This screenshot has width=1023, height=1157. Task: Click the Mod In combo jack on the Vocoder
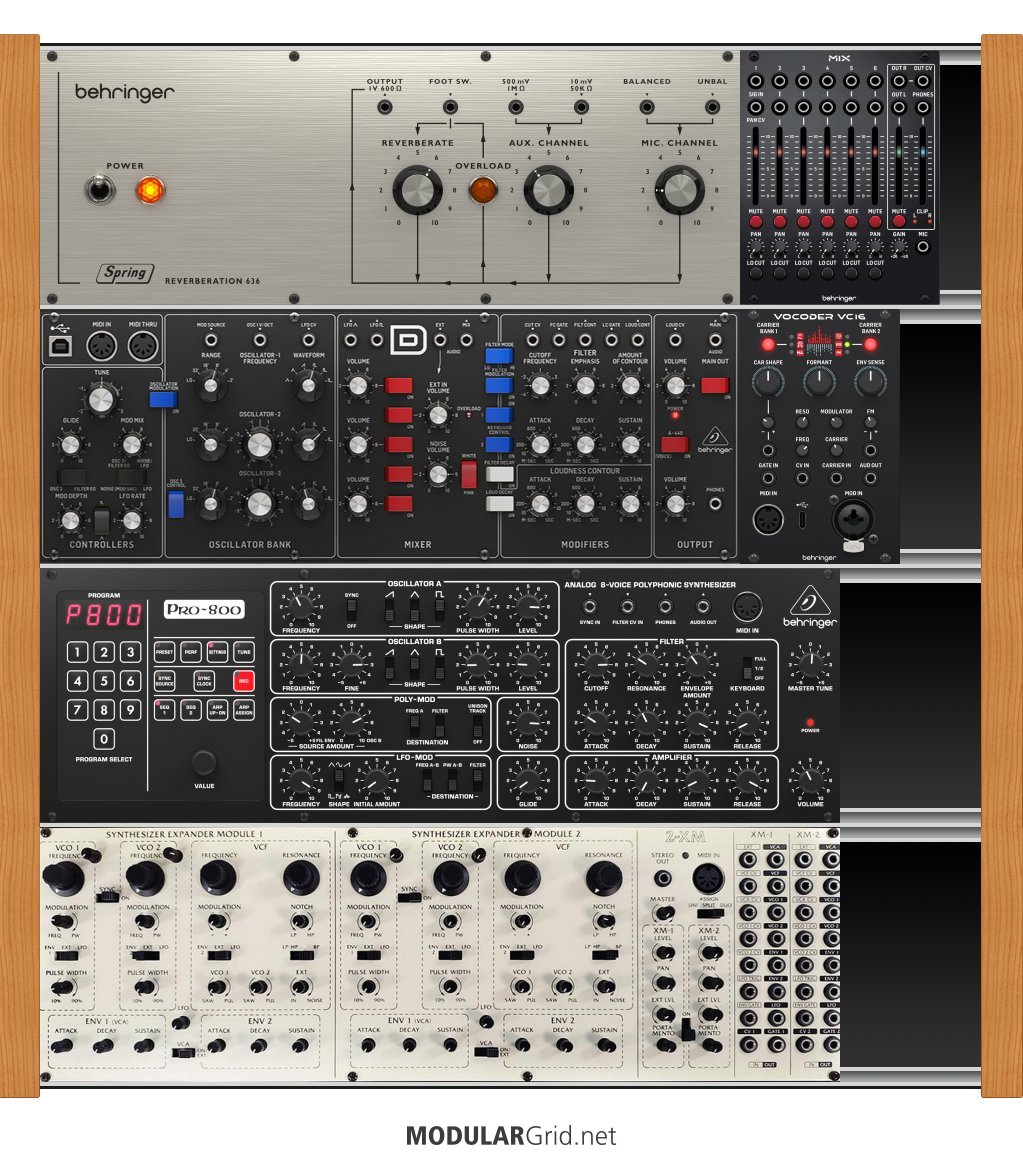coord(853,520)
